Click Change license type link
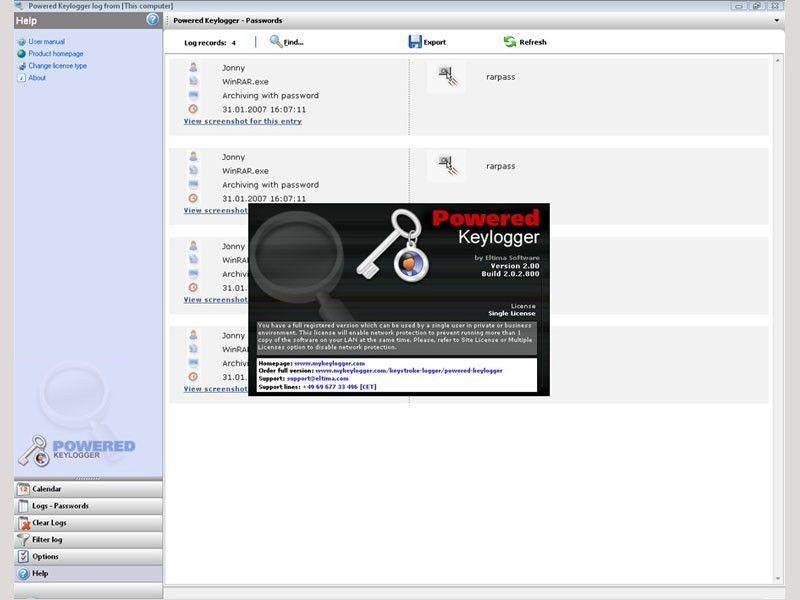800x600 pixels. point(58,66)
